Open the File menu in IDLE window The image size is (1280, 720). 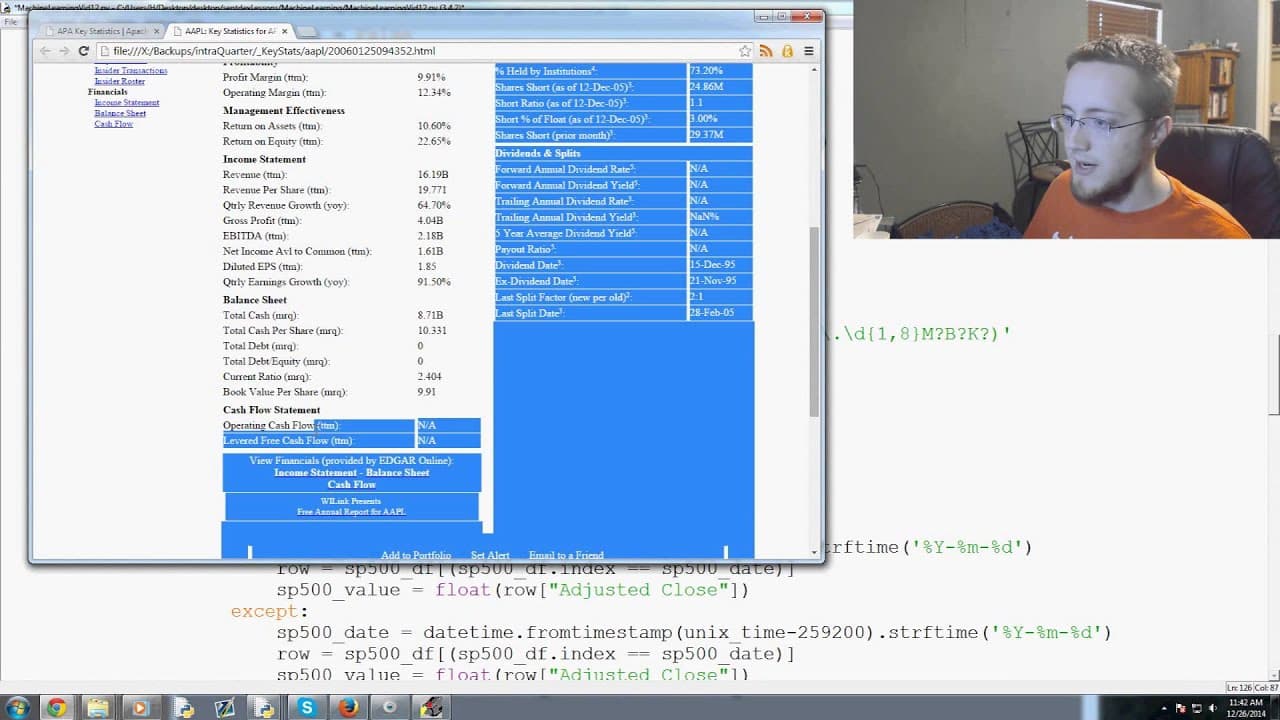click(x=9, y=21)
